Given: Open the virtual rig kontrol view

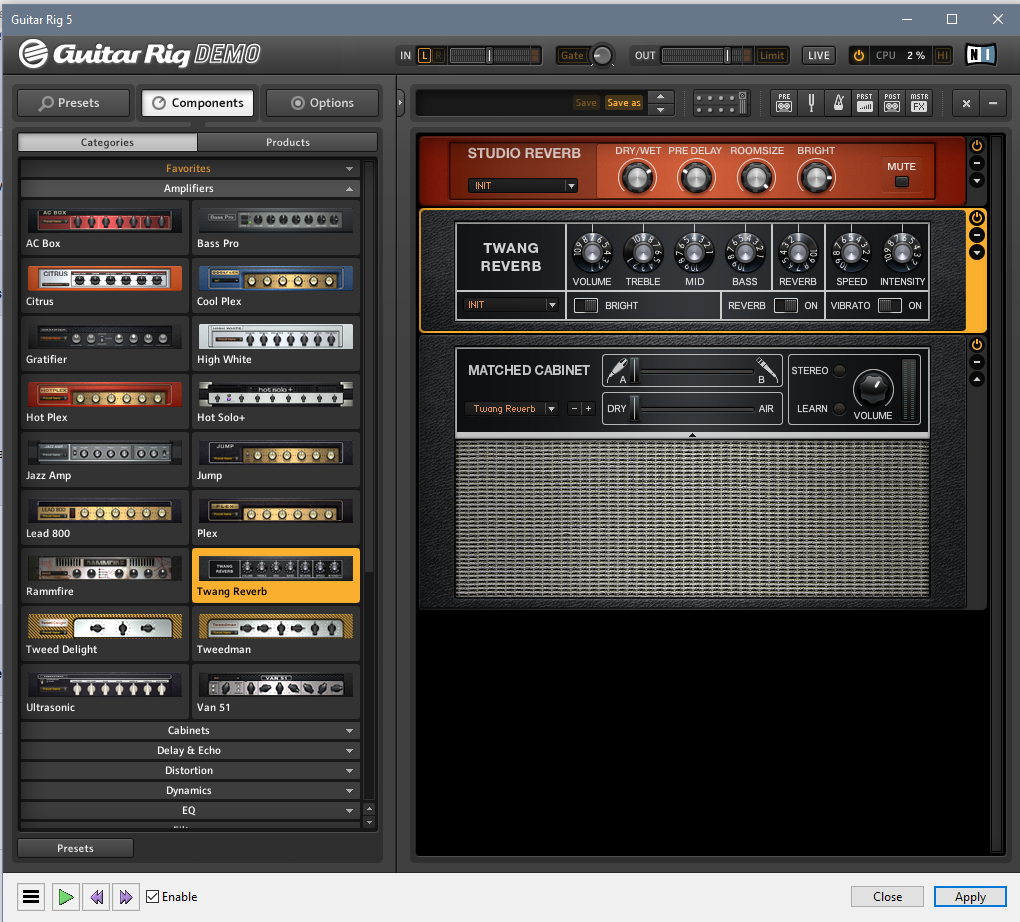Looking at the screenshot, I should point(721,103).
